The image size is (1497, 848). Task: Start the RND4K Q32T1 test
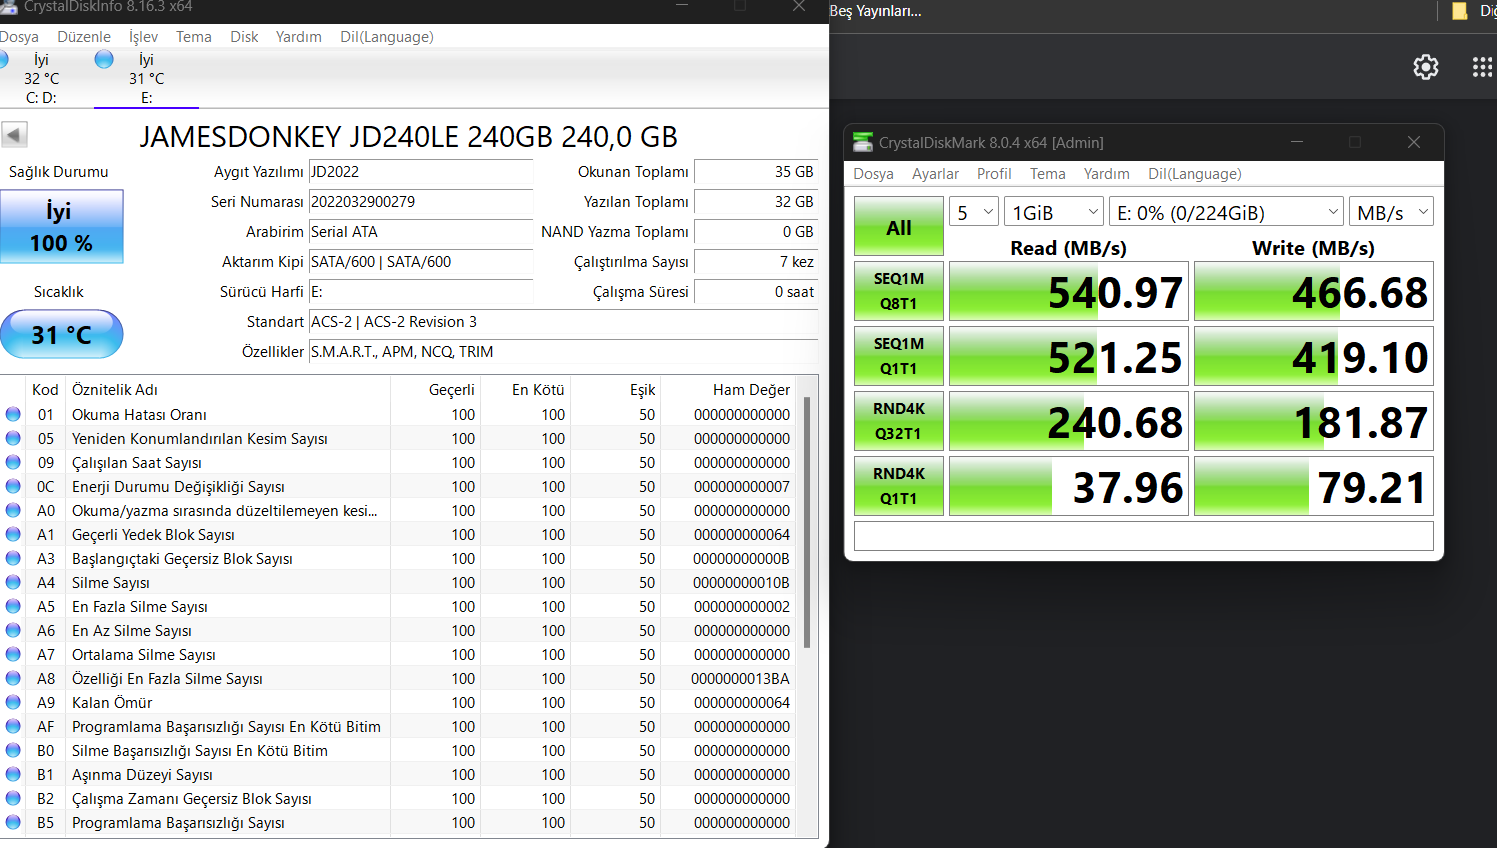pos(899,421)
